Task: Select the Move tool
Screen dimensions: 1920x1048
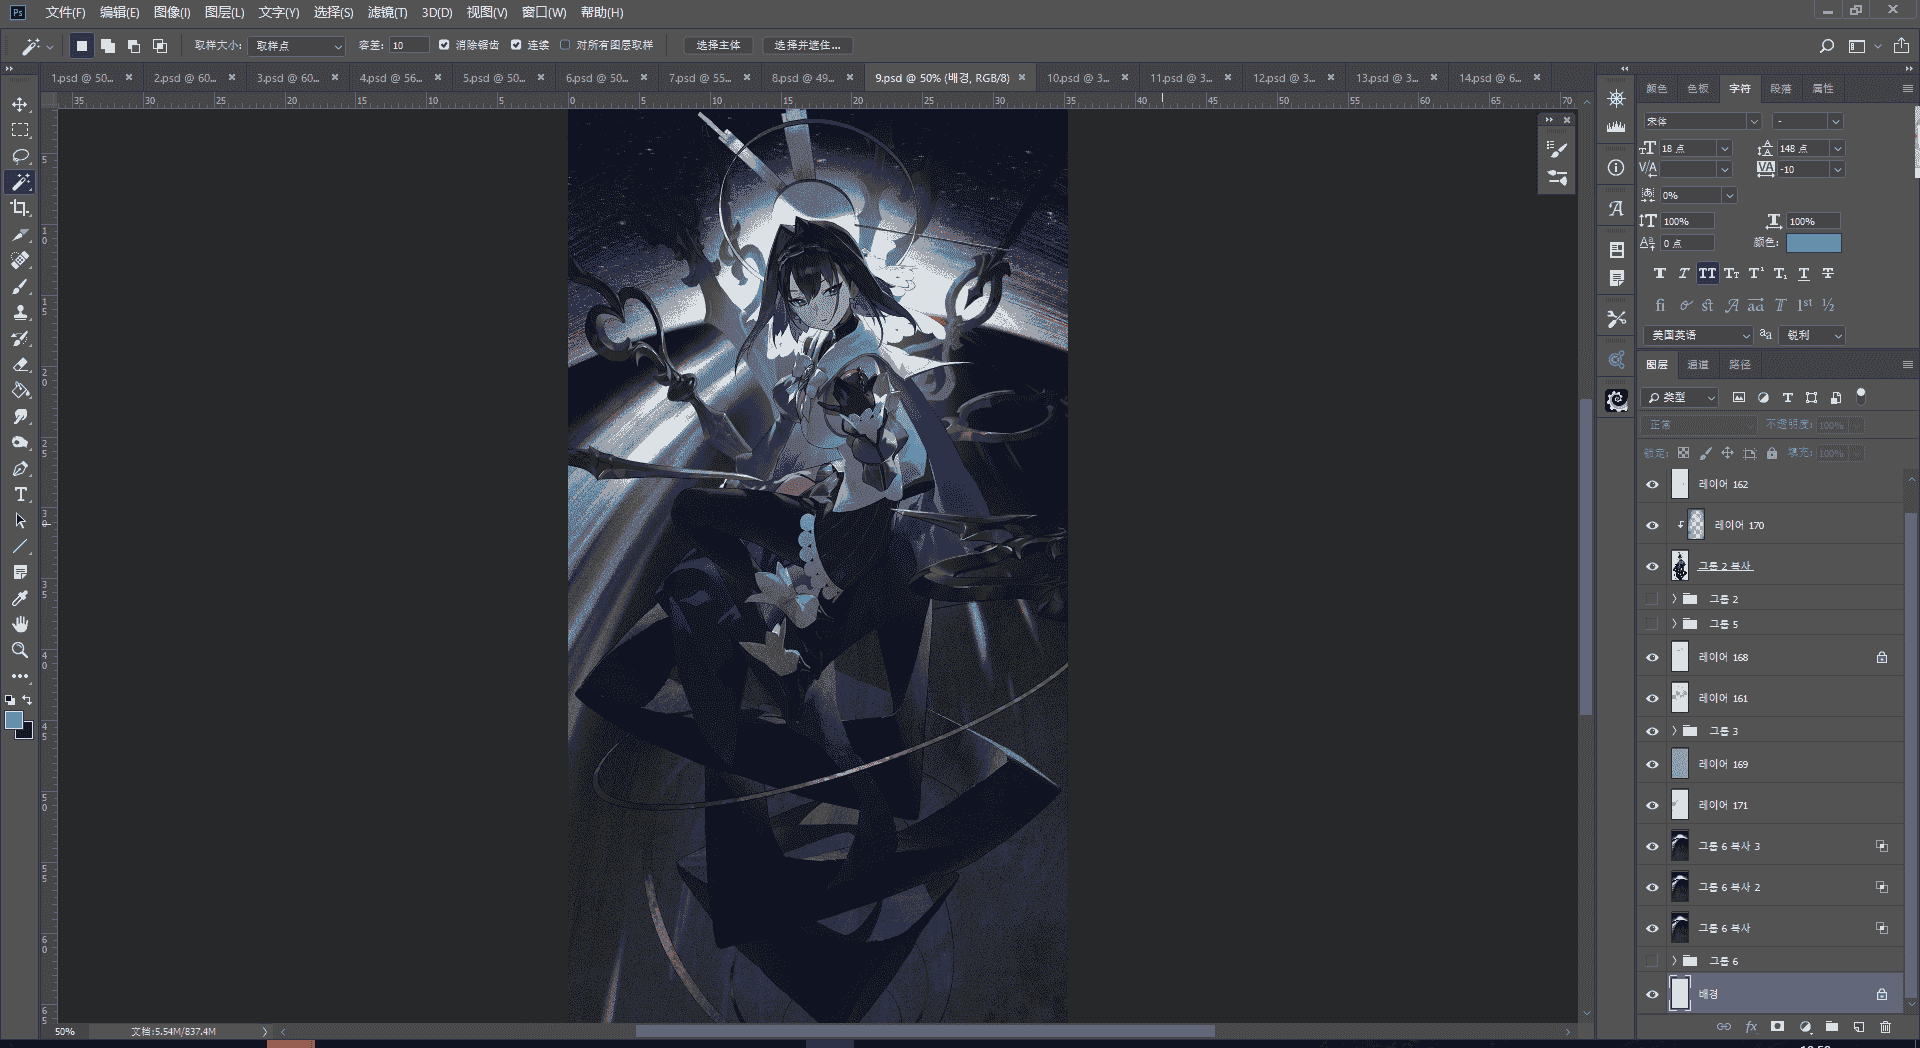Action: [x=20, y=104]
